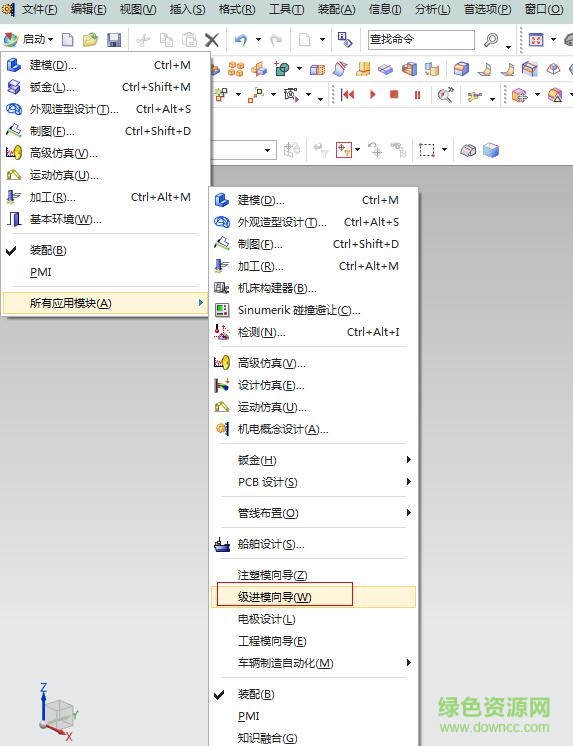The width and height of the screenshot is (573, 746).
Task: Click the orange component pattern icon
Action: [236, 69]
